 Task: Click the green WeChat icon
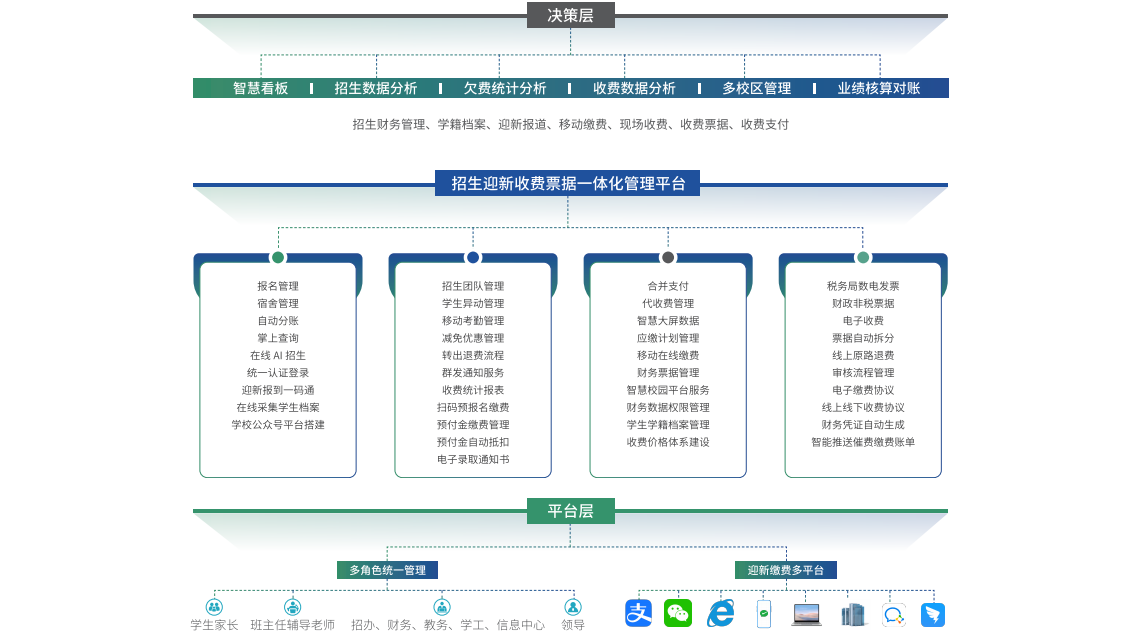tap(678, 613)
